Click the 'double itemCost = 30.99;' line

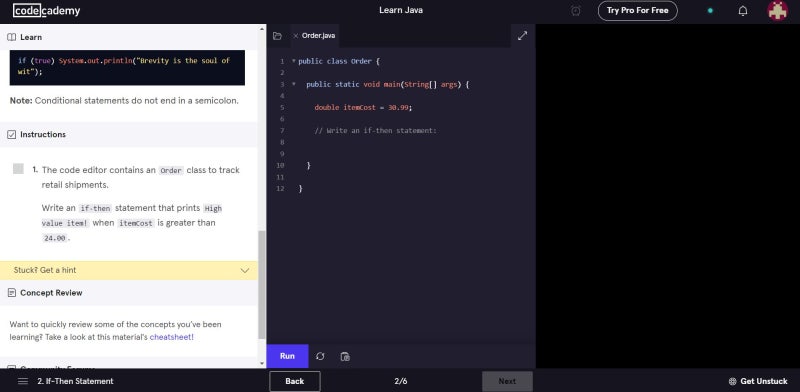coord(363,107)
